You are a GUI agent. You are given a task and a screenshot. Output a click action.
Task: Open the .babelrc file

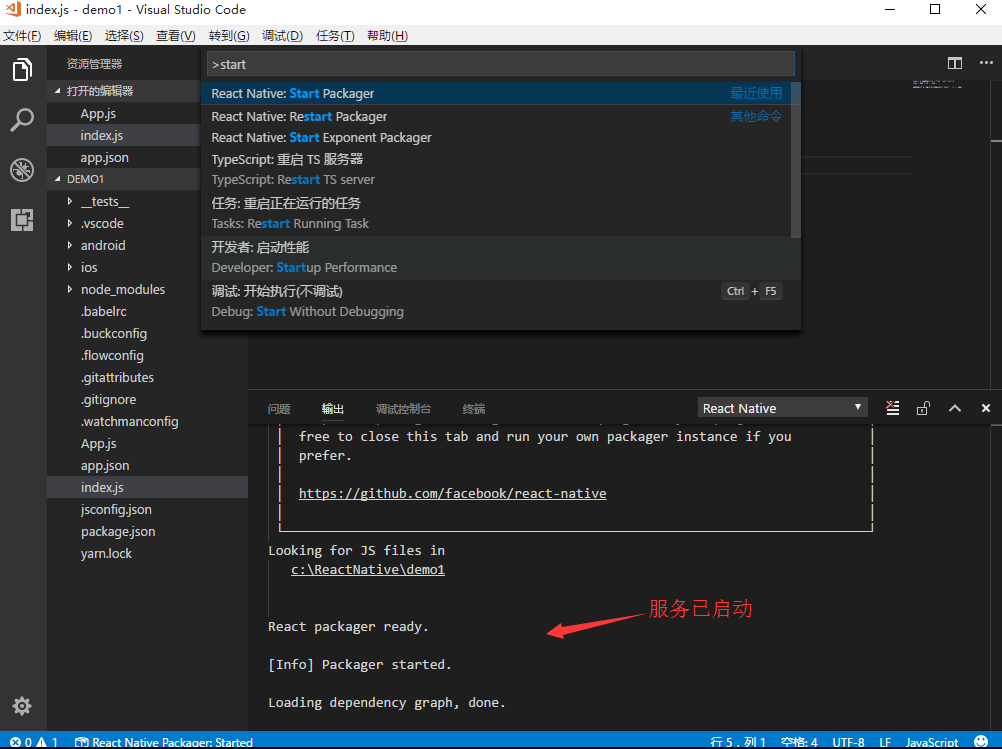point(104,312)
